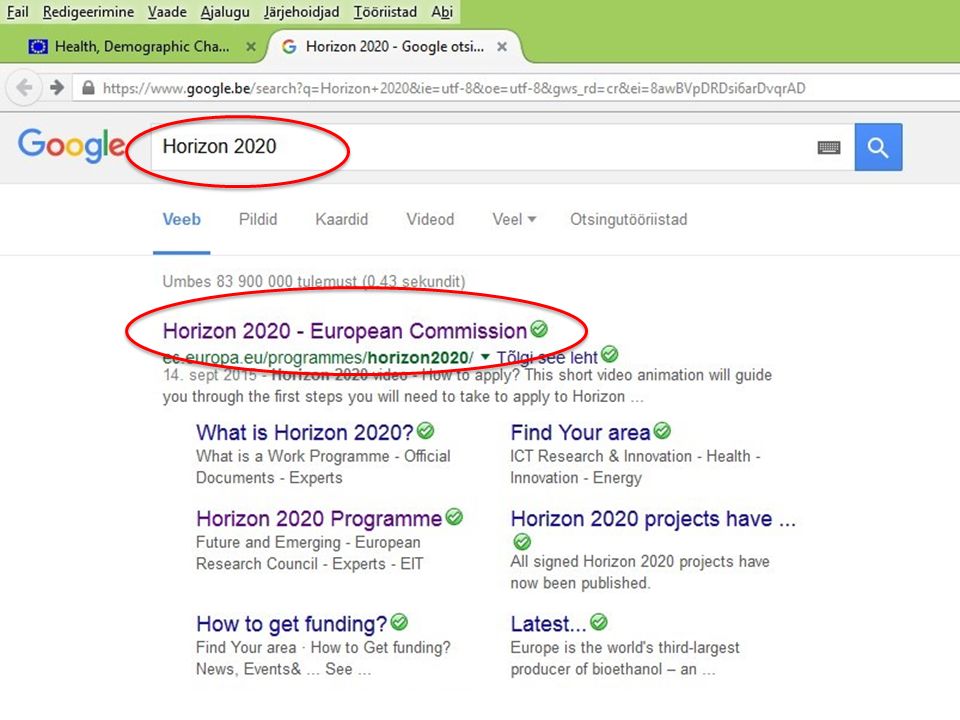960x720 pixels.
Task: Open the Latest... sitelink
Action: point(549,624)
